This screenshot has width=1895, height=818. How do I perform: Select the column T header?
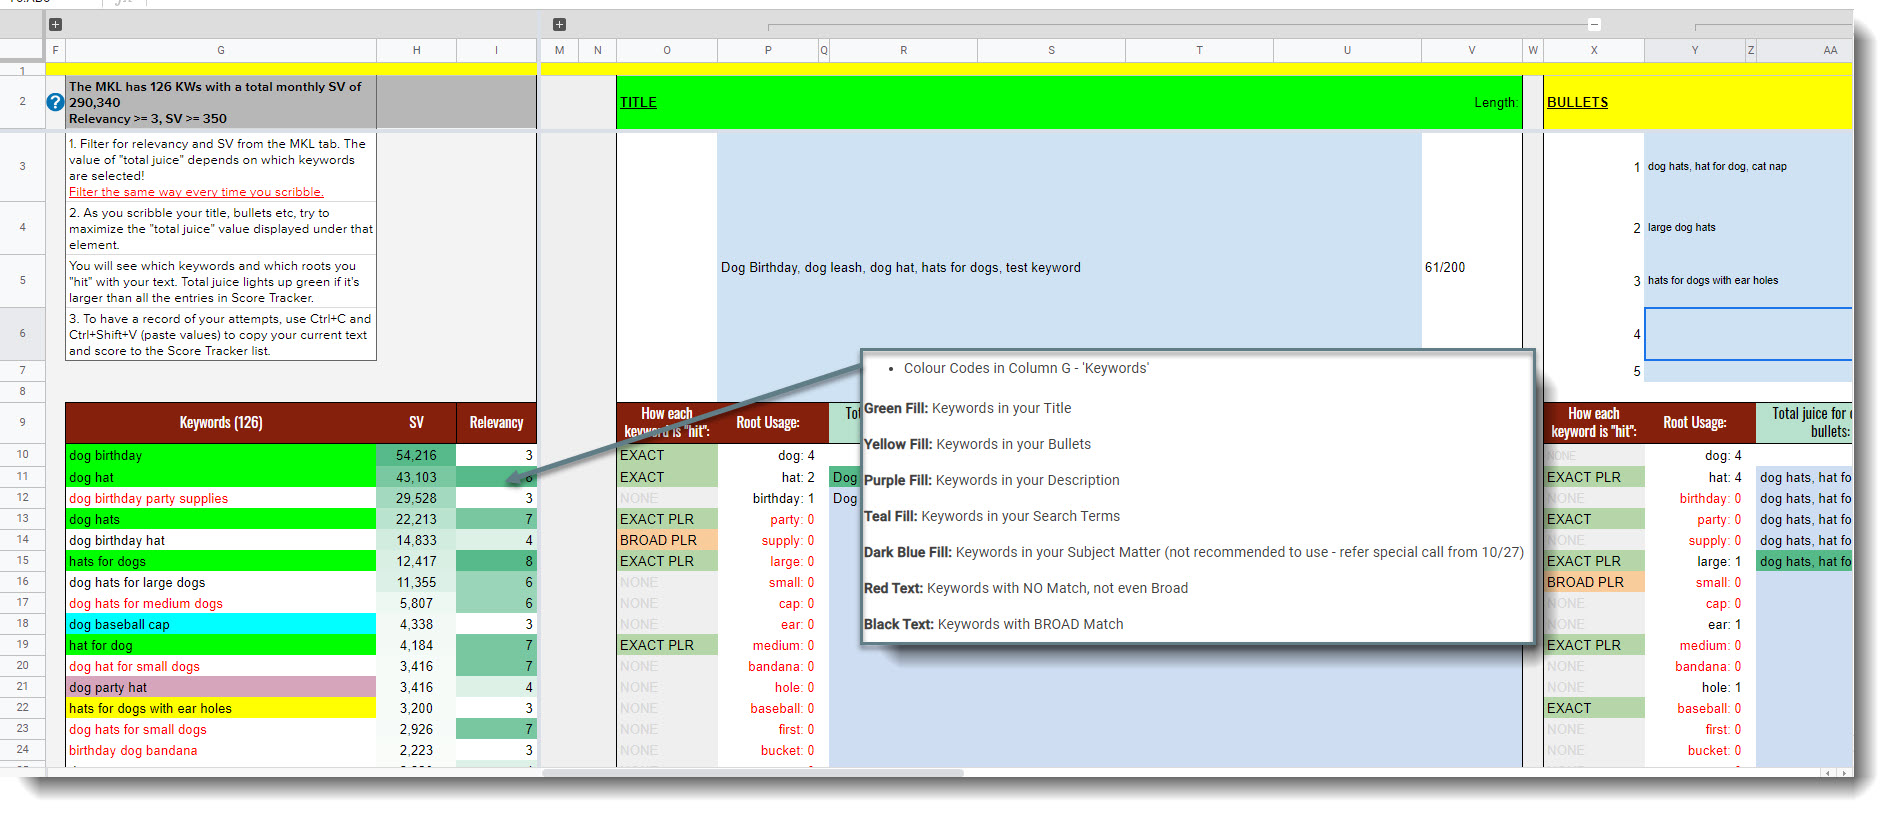coord(1199,50)
